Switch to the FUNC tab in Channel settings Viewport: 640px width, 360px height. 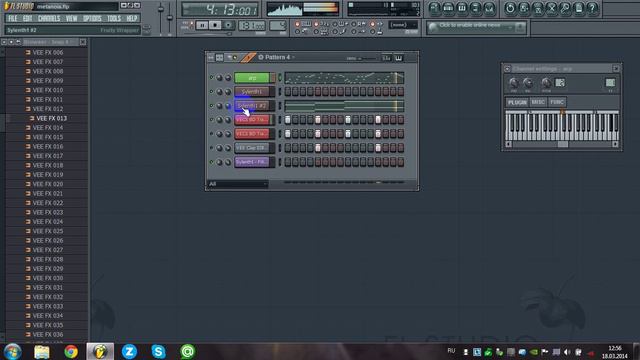[557, 102]
